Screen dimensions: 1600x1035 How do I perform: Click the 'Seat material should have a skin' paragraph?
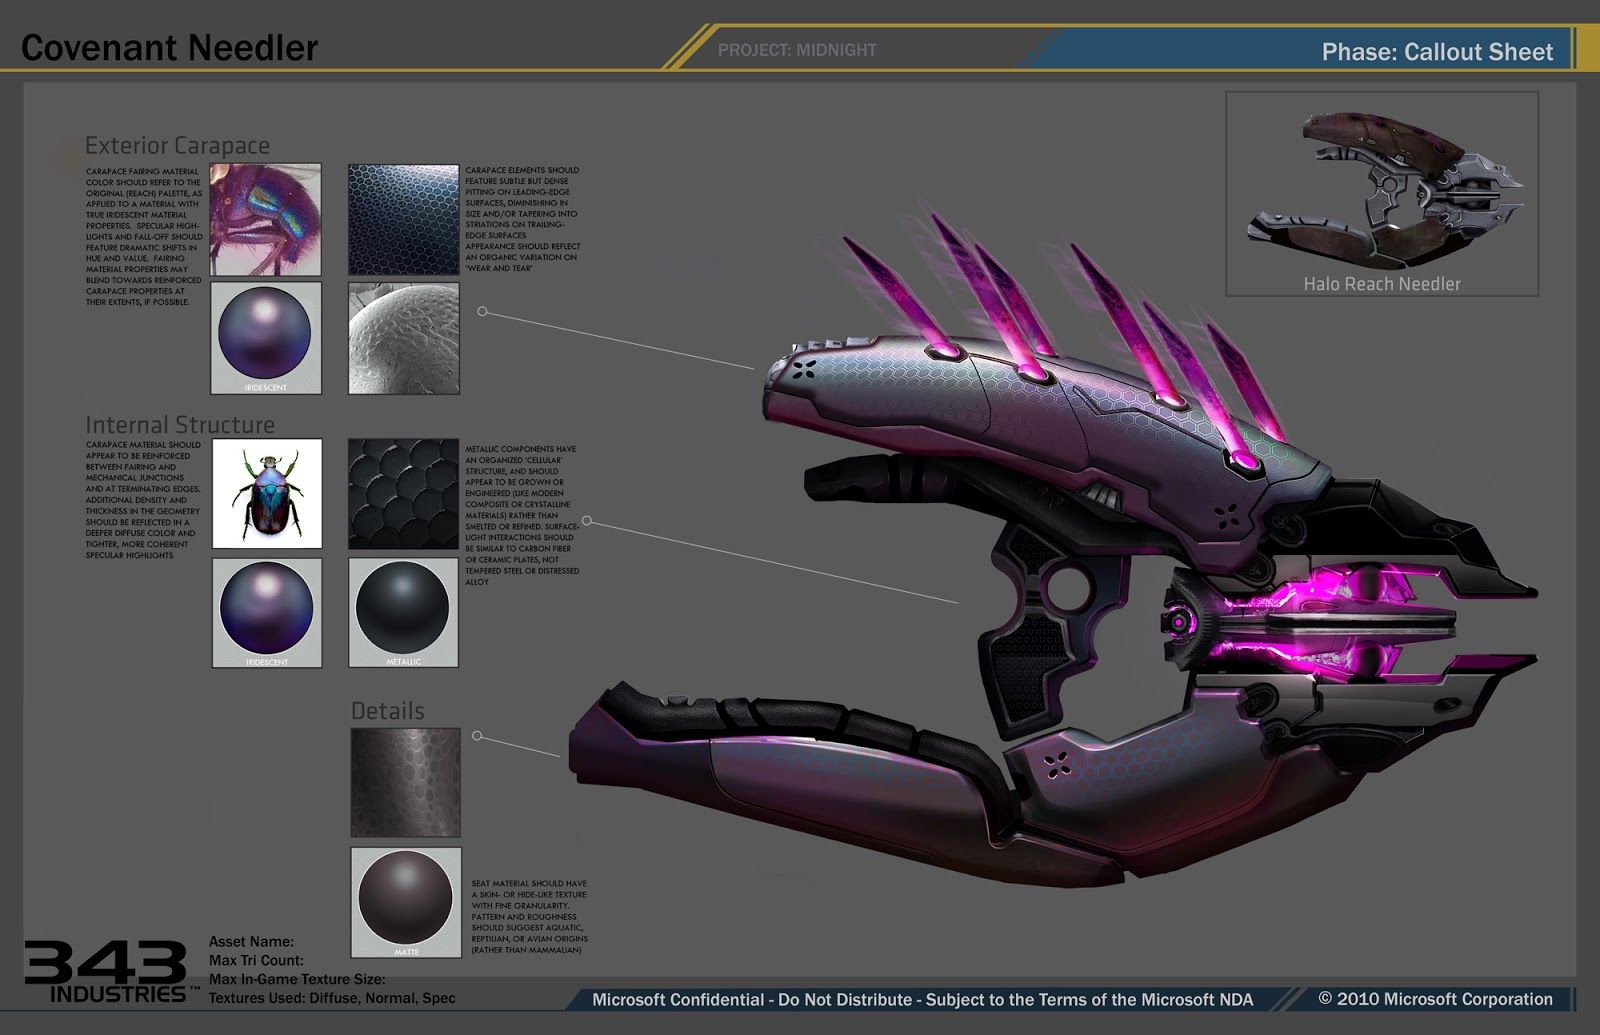(529, 917)
